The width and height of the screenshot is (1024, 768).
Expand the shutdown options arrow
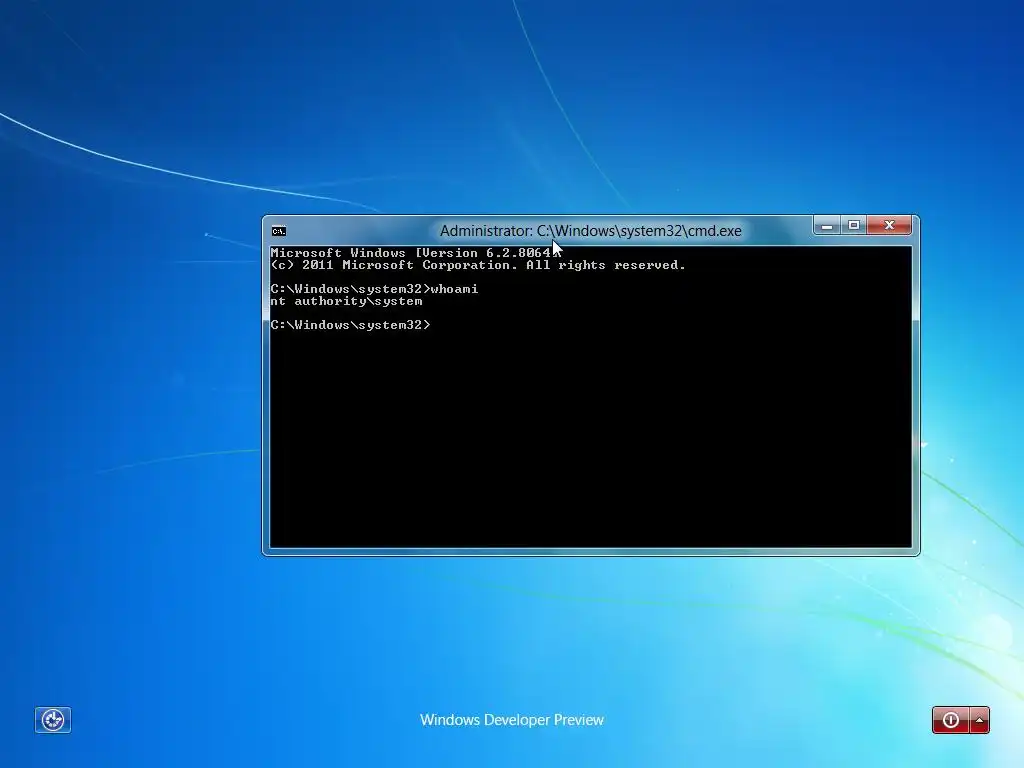980,720
